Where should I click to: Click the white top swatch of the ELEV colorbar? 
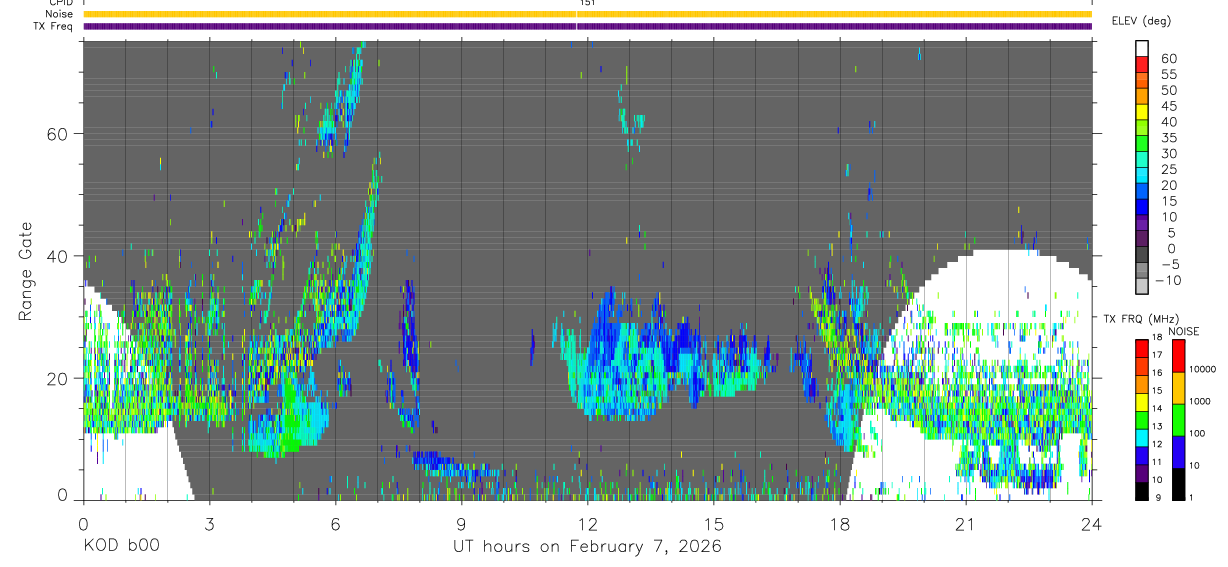[1142, 48]
